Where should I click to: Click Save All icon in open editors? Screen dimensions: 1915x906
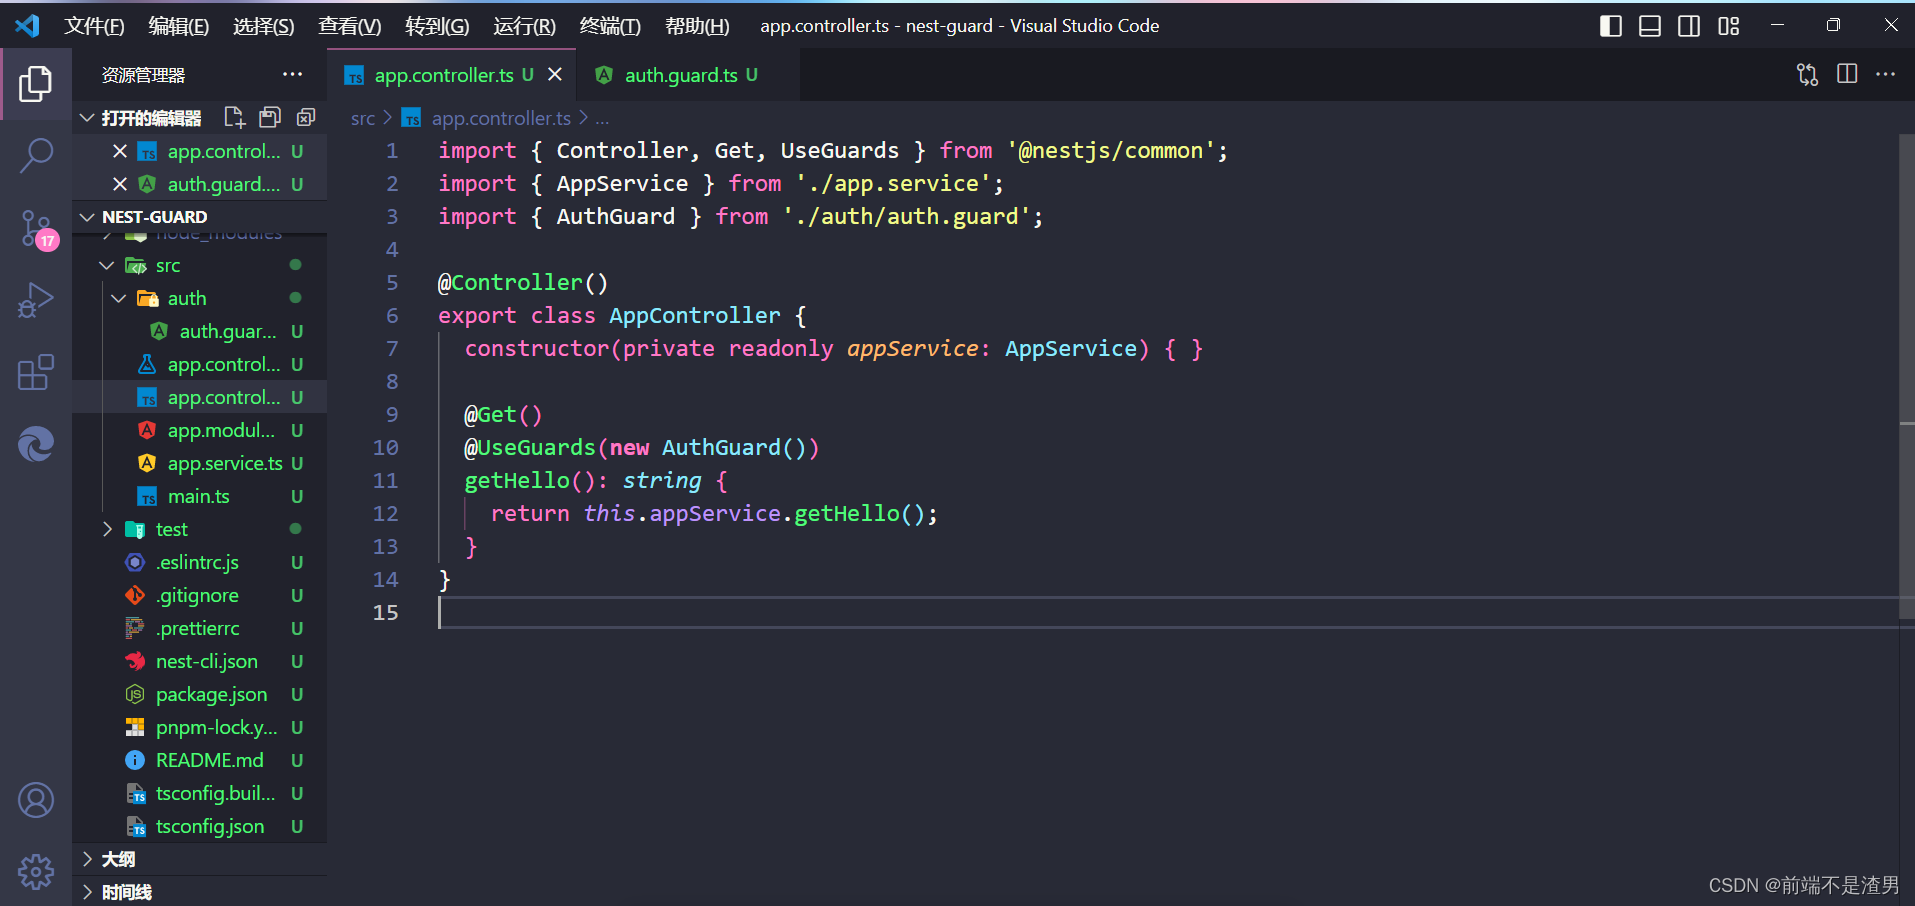point(270,118)
